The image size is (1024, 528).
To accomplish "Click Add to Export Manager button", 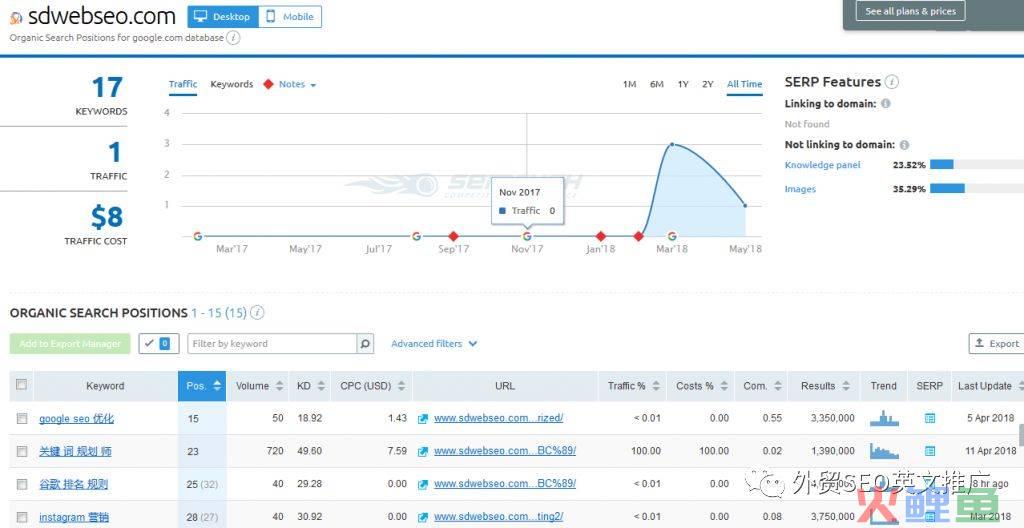I will coord(70,344).
